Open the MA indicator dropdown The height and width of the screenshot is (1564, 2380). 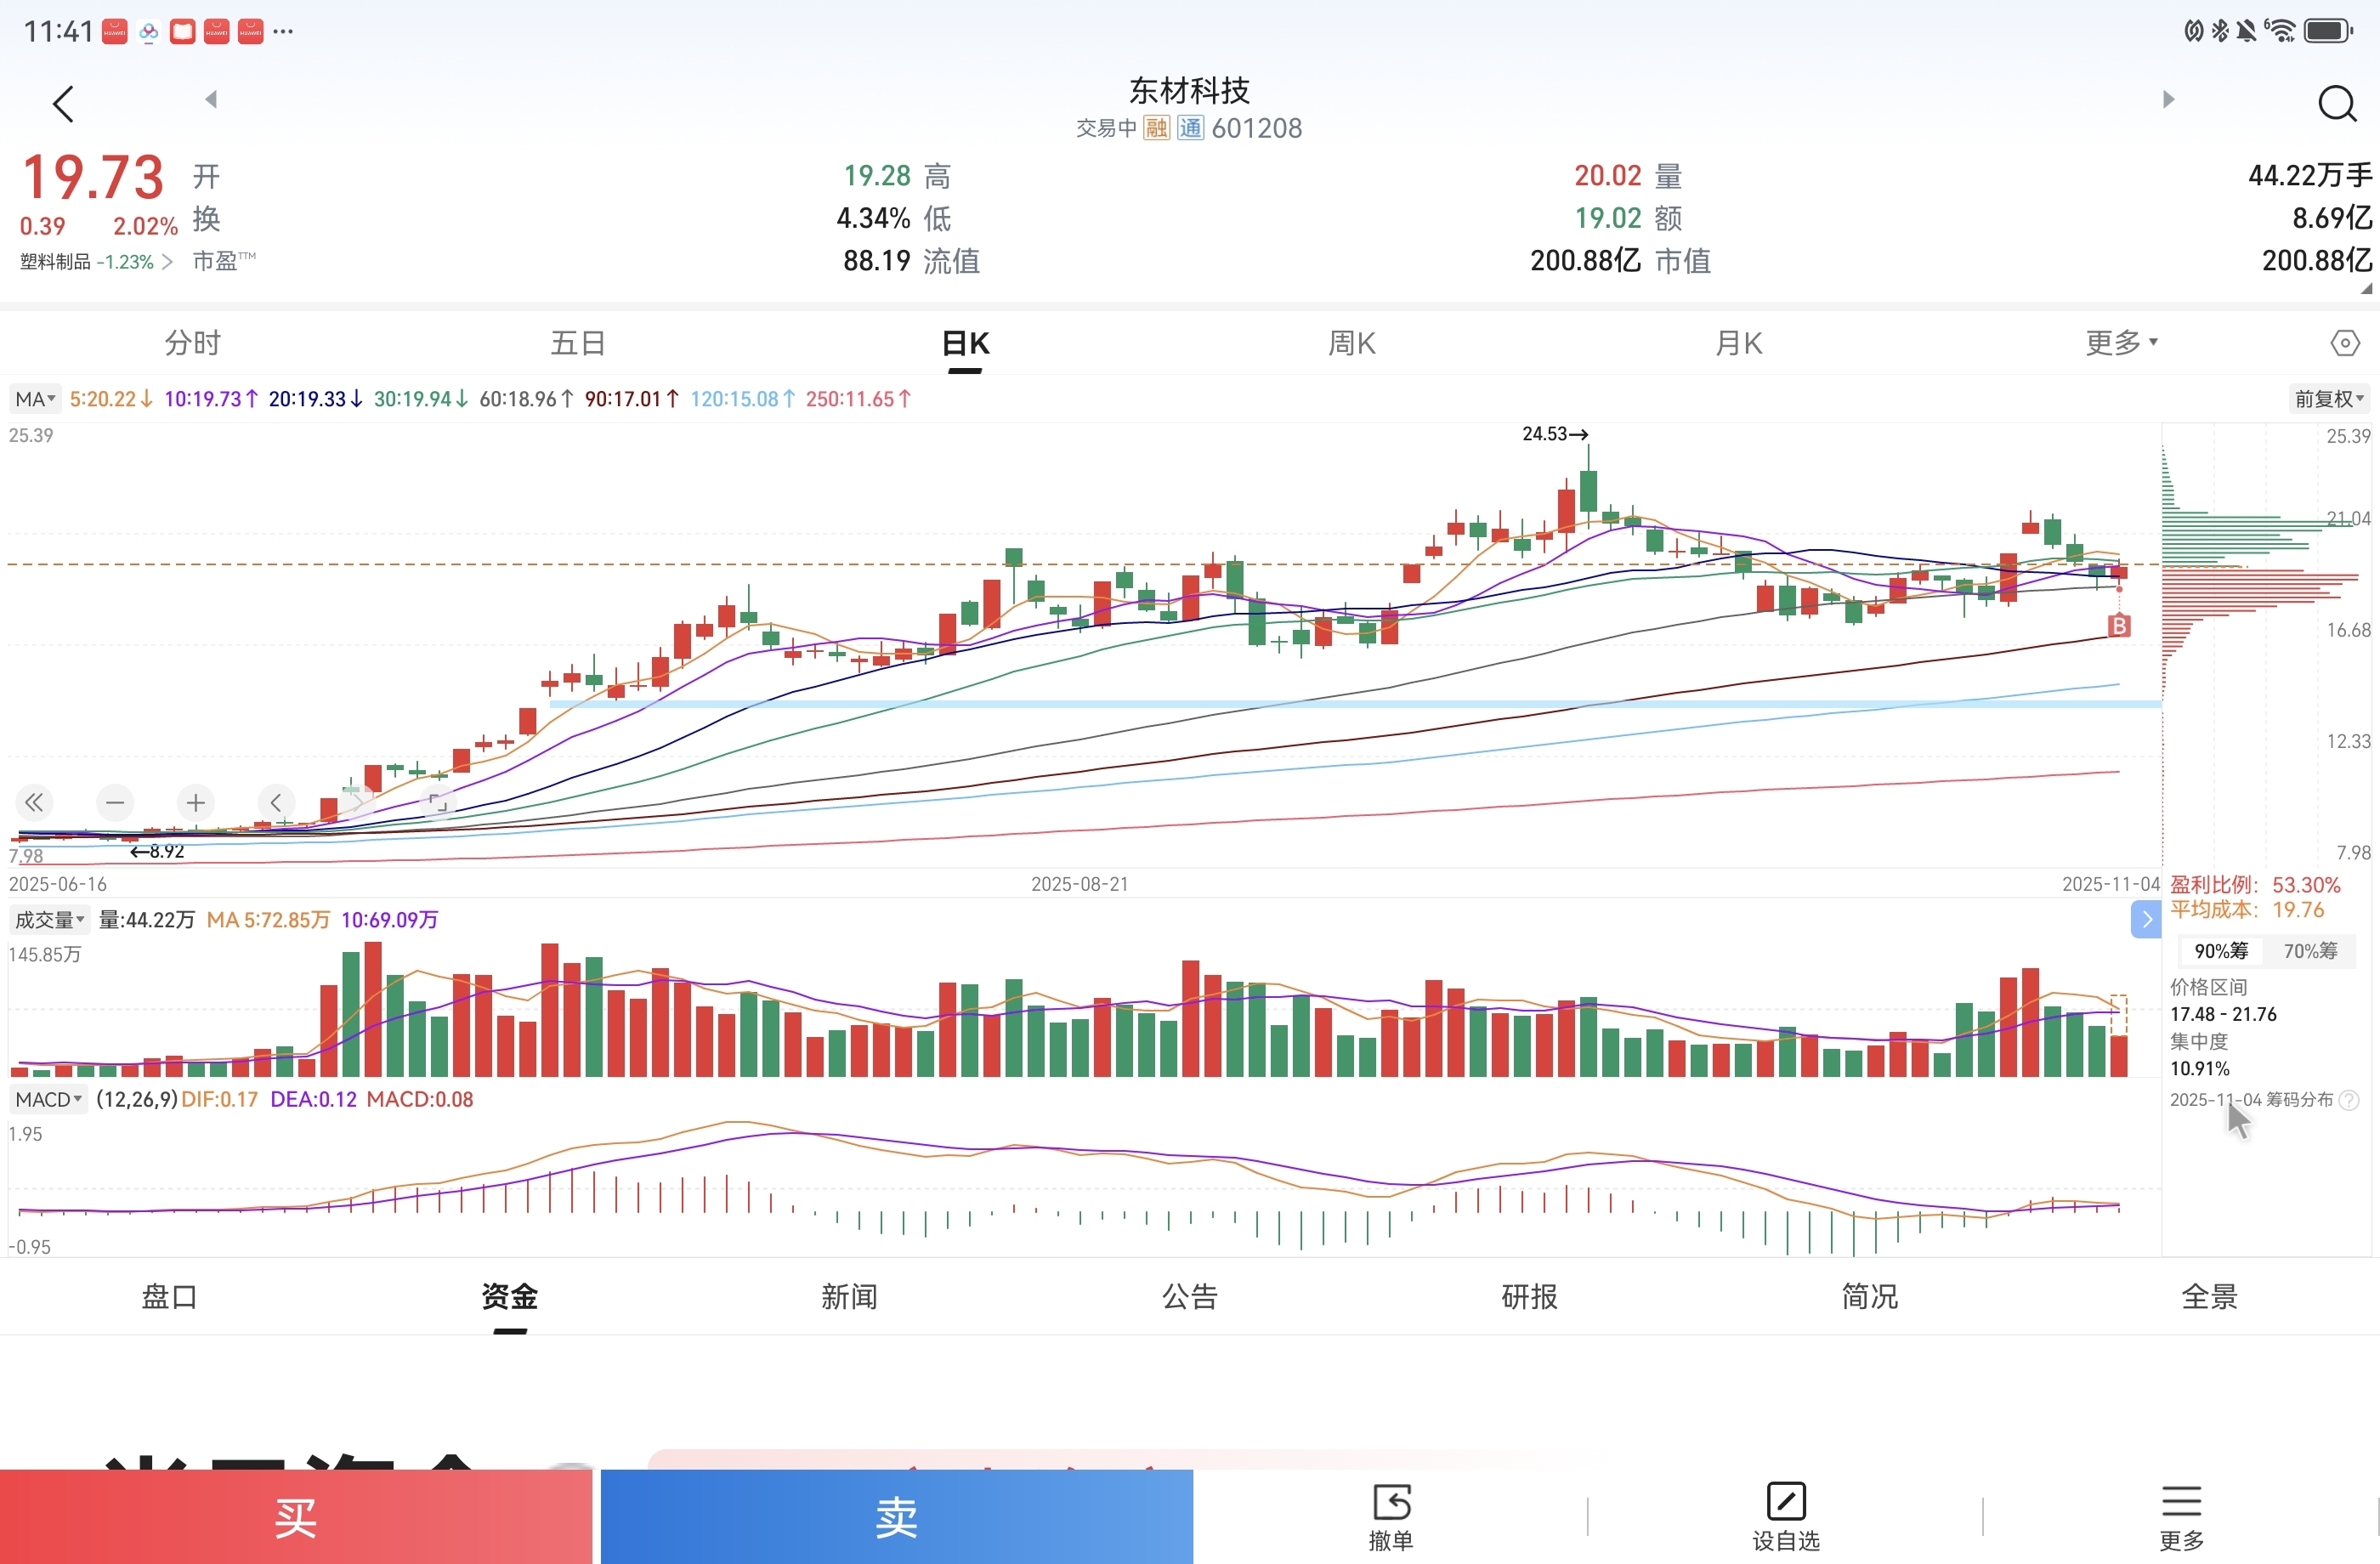(35, 399)
